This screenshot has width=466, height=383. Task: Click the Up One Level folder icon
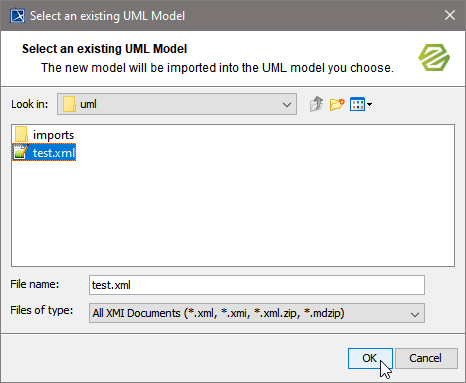click(x=316, y=104)
